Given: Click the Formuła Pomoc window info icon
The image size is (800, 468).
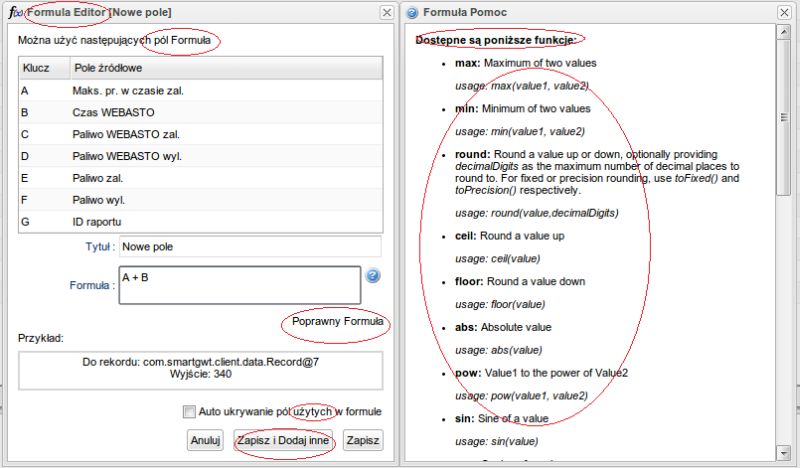Looking at the screenshot, I should (412, 12).
